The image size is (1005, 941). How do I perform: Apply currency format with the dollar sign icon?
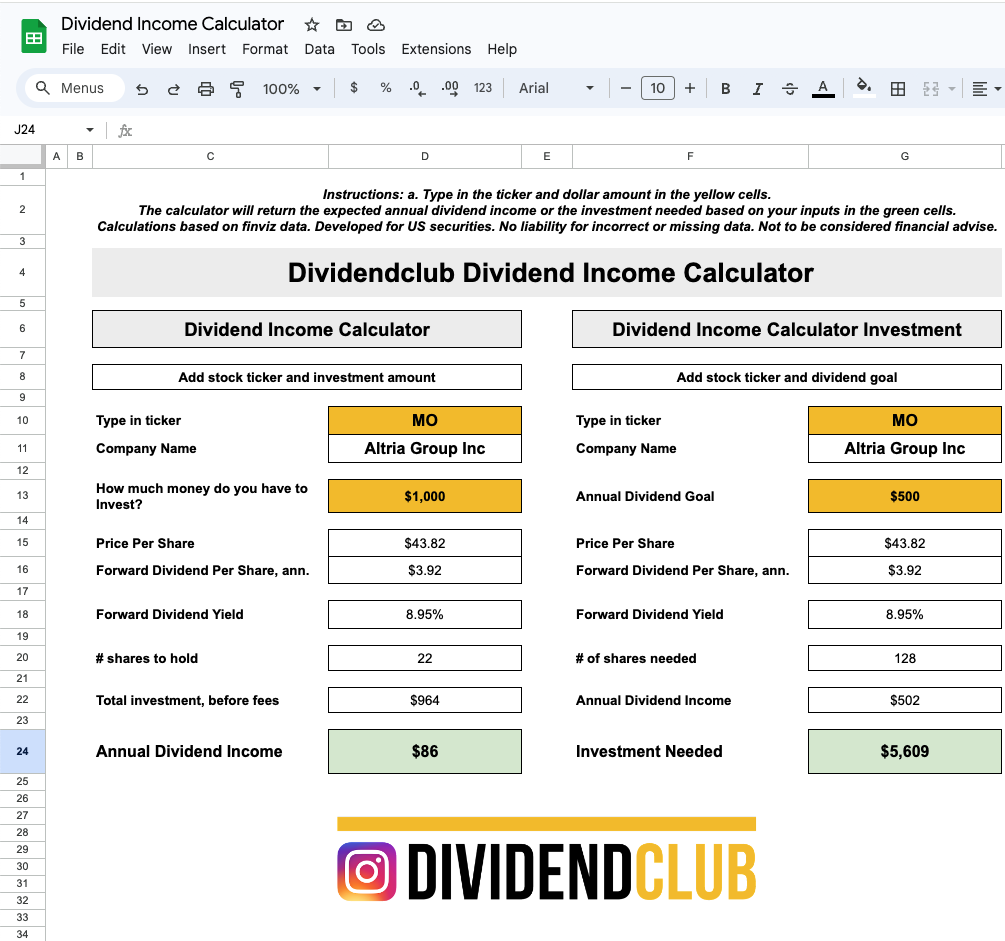point(353,88)
